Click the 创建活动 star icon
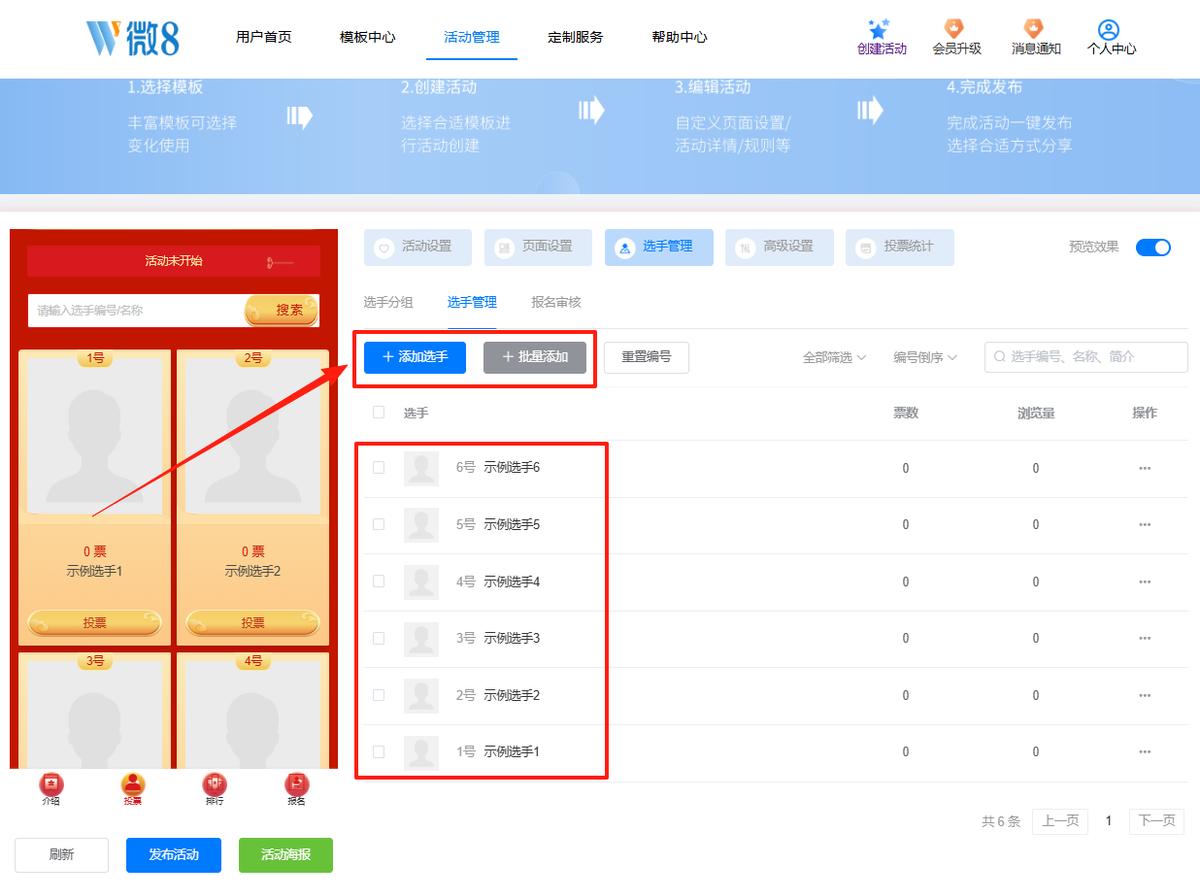The height and width of the screenshot is (896, 1200). pos(880,29)
